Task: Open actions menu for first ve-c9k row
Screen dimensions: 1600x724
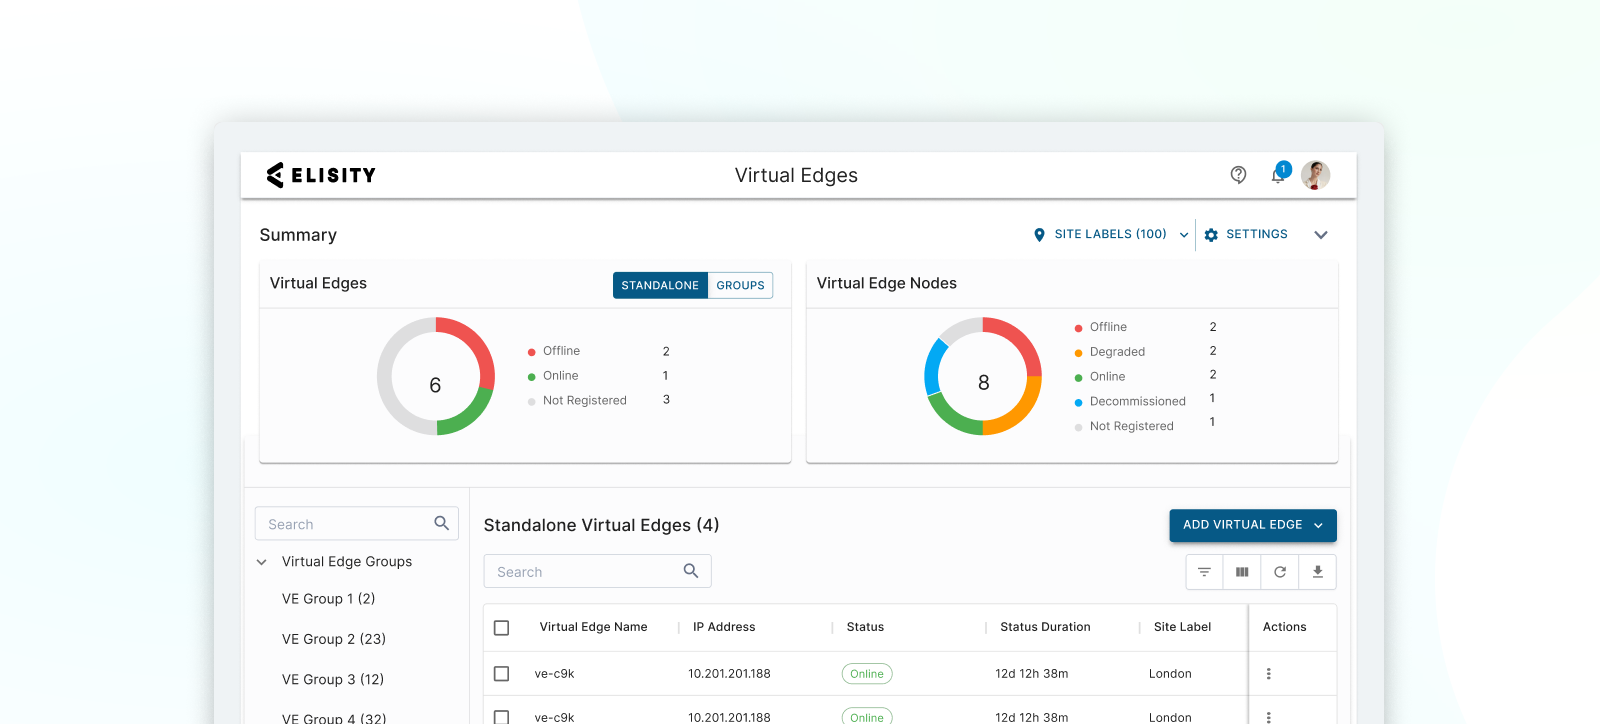Action: pyautogui.click(x=1269, y=674)
